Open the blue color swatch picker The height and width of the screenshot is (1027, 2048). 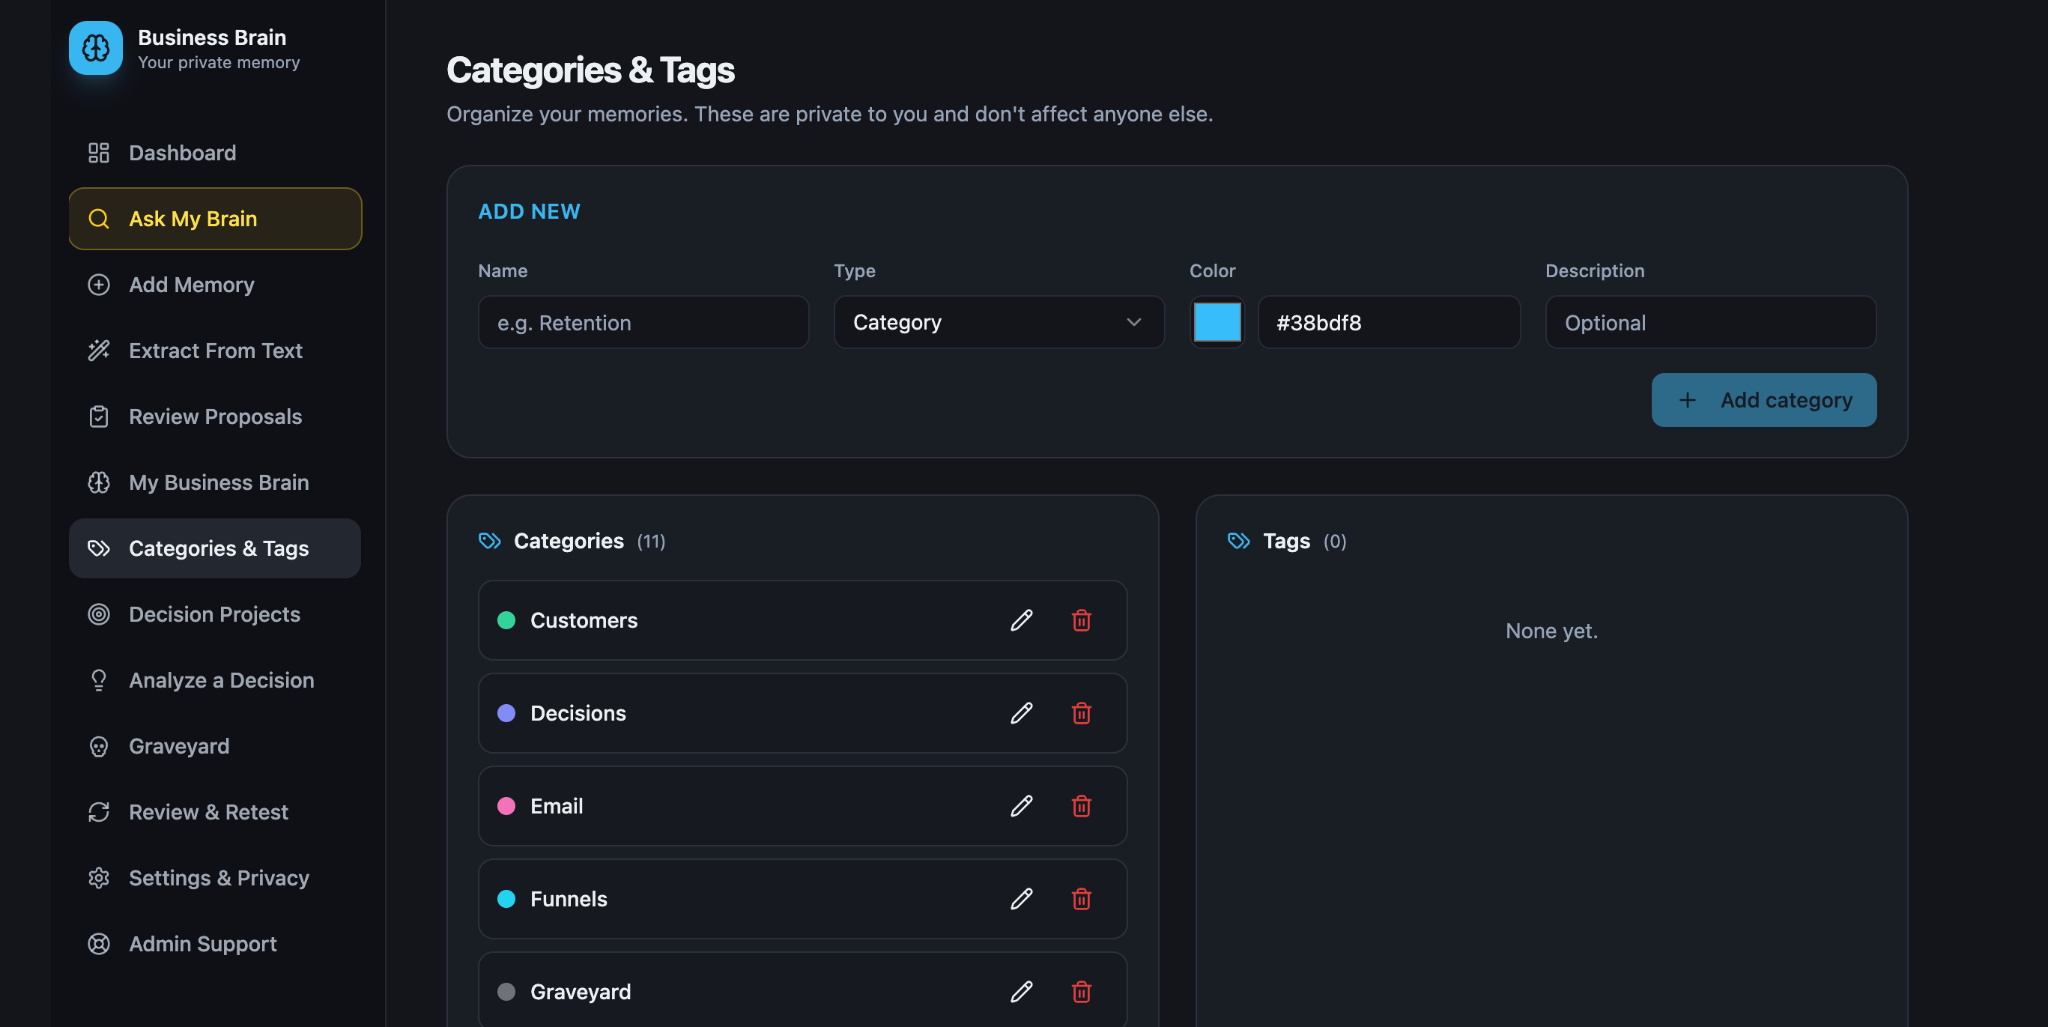coord(1217,322)
